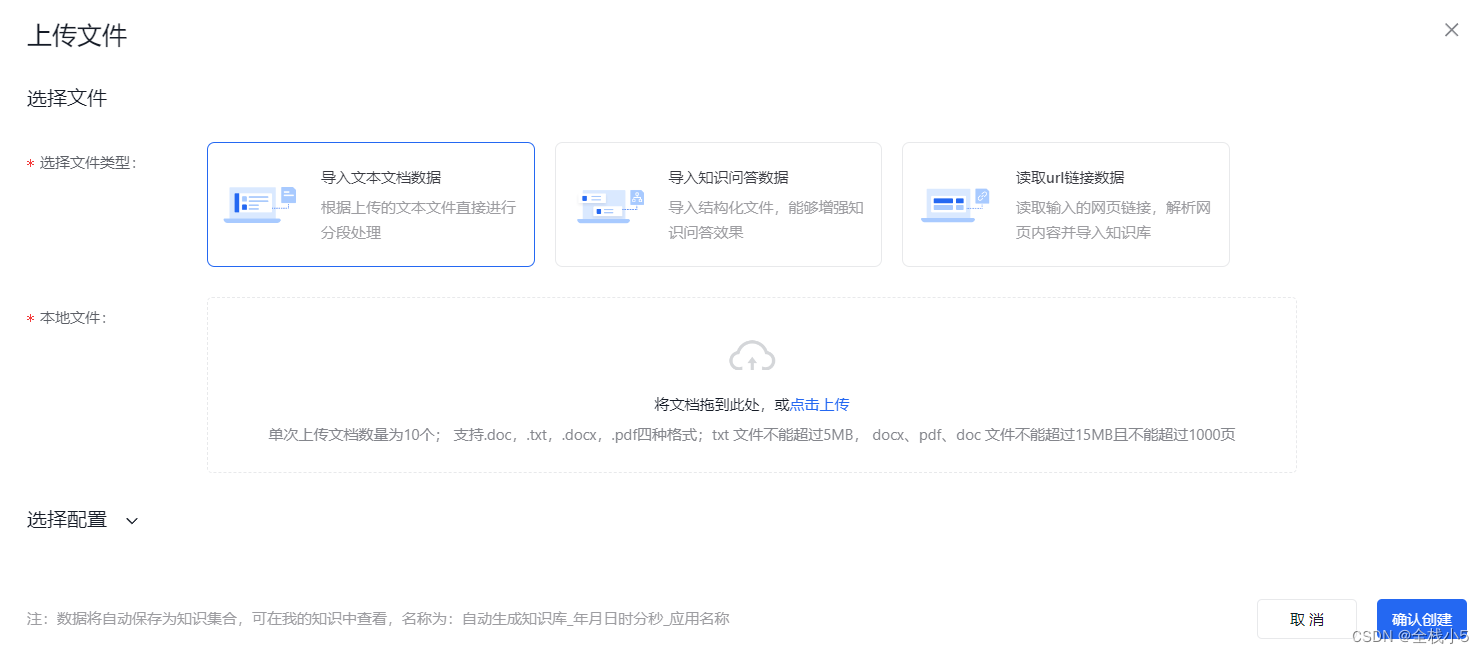Screen dimensions: 1484x654
Task: Click the knowledge Q&A import illustration icon
Action: (609, 204)
